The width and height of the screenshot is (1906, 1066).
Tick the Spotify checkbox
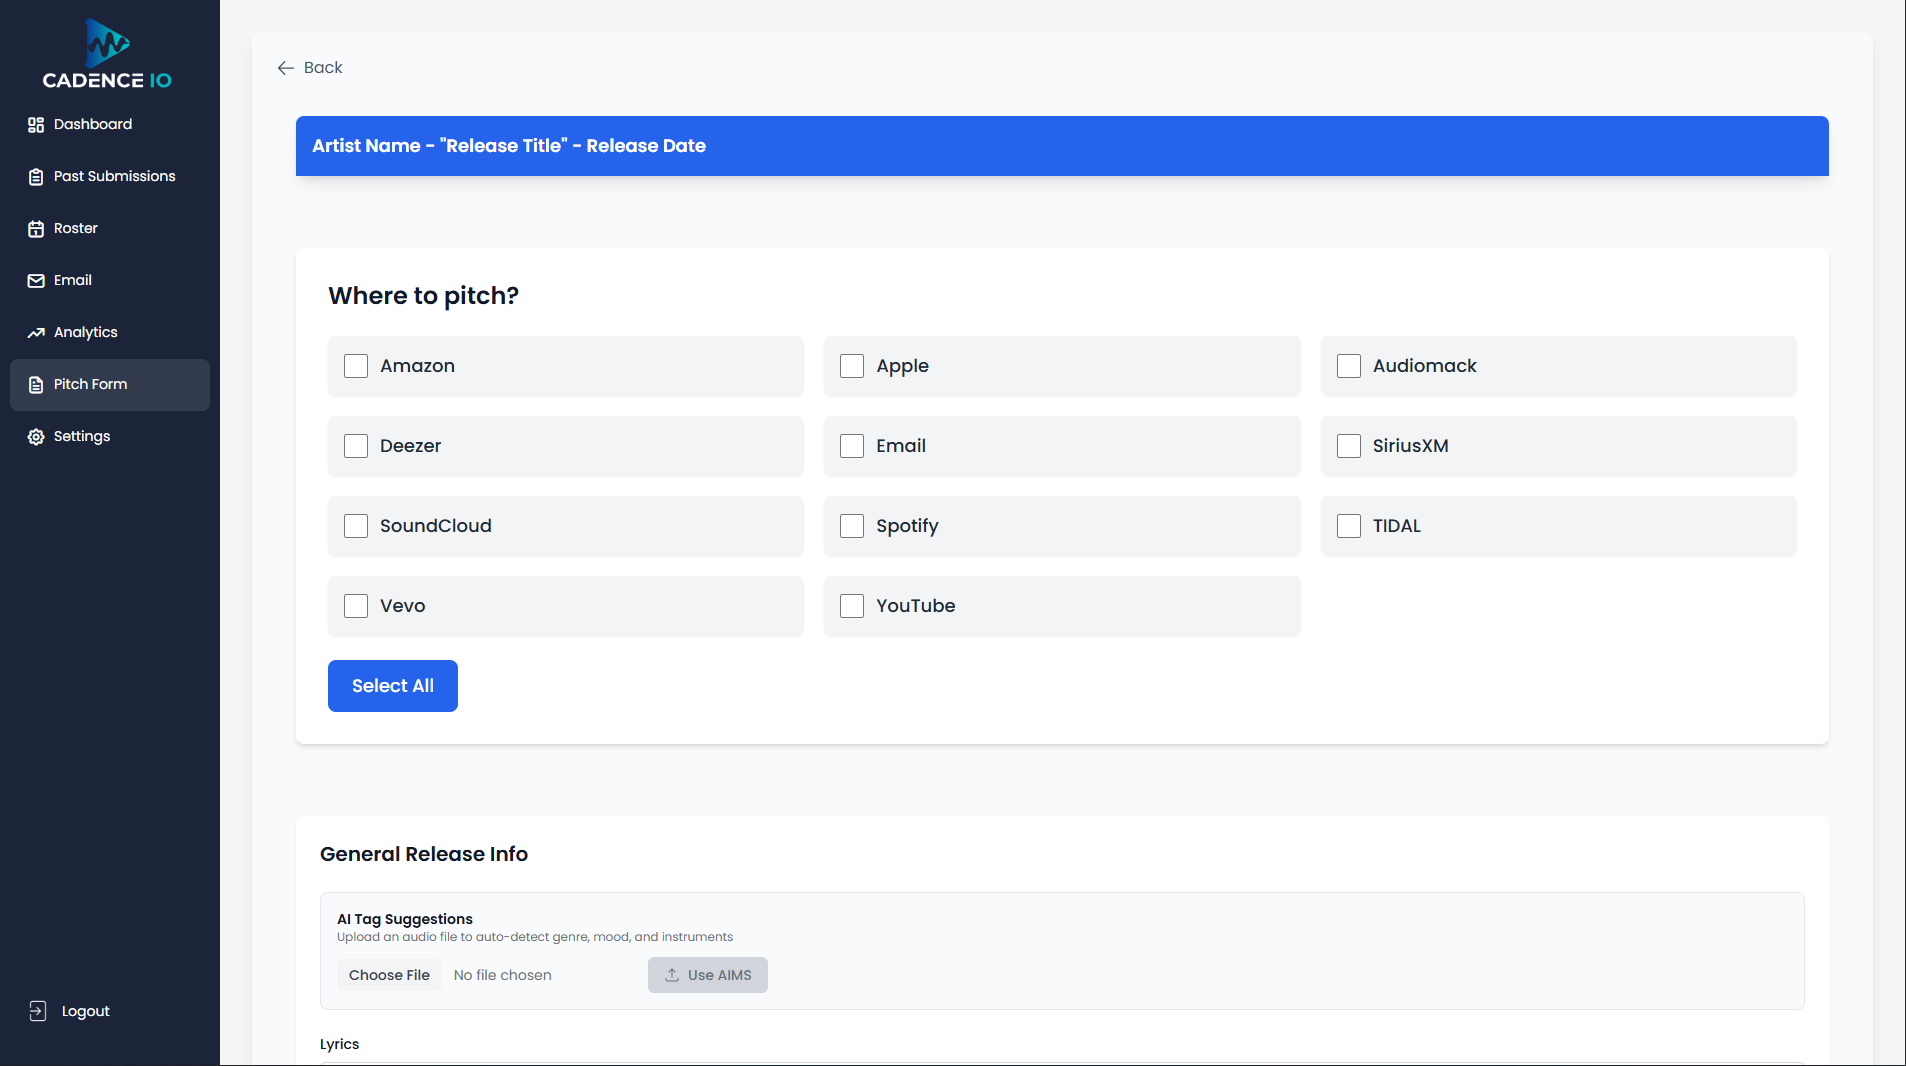click(852, 526)
